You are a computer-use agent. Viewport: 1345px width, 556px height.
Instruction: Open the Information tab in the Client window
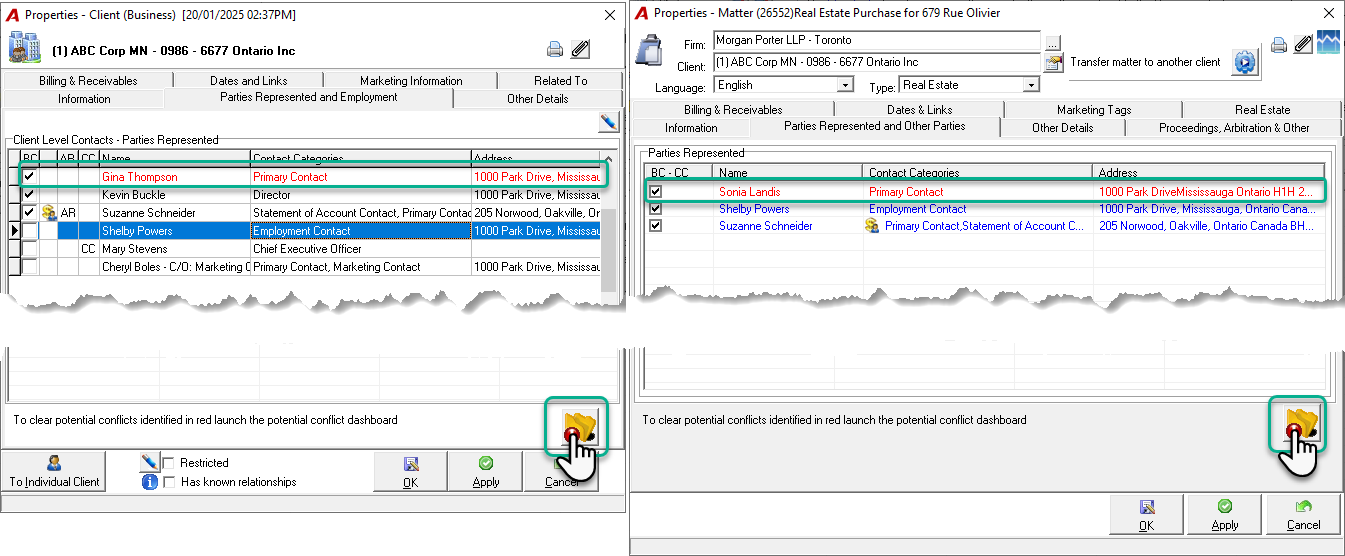(84, 99)
